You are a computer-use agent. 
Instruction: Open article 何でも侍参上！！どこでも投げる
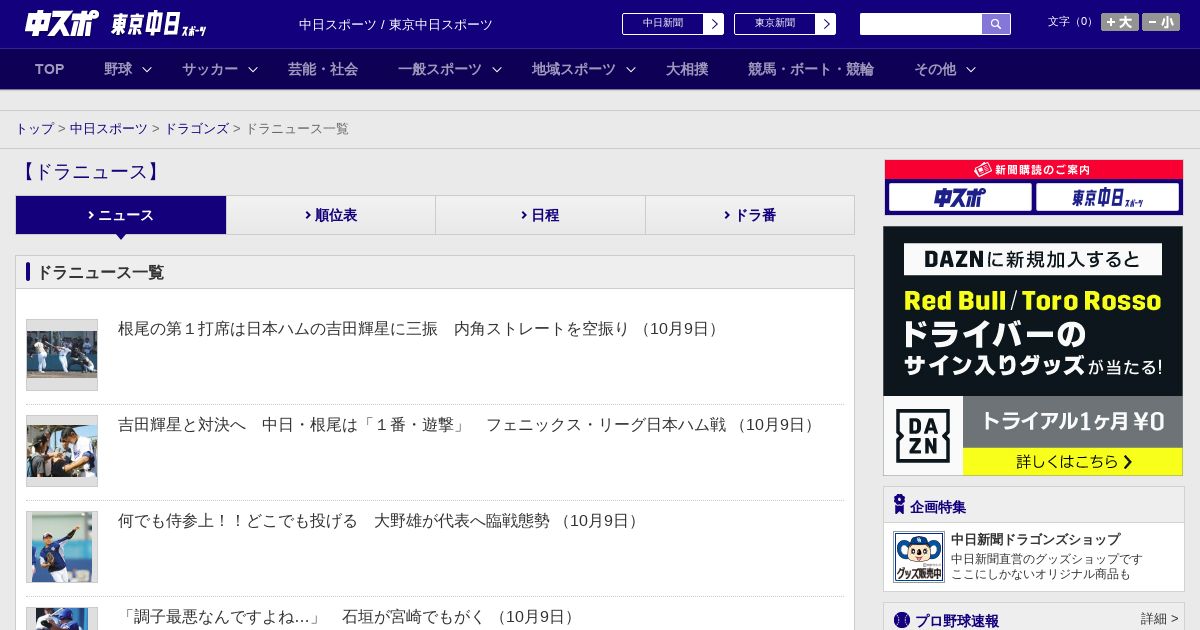tap(380, 521)
